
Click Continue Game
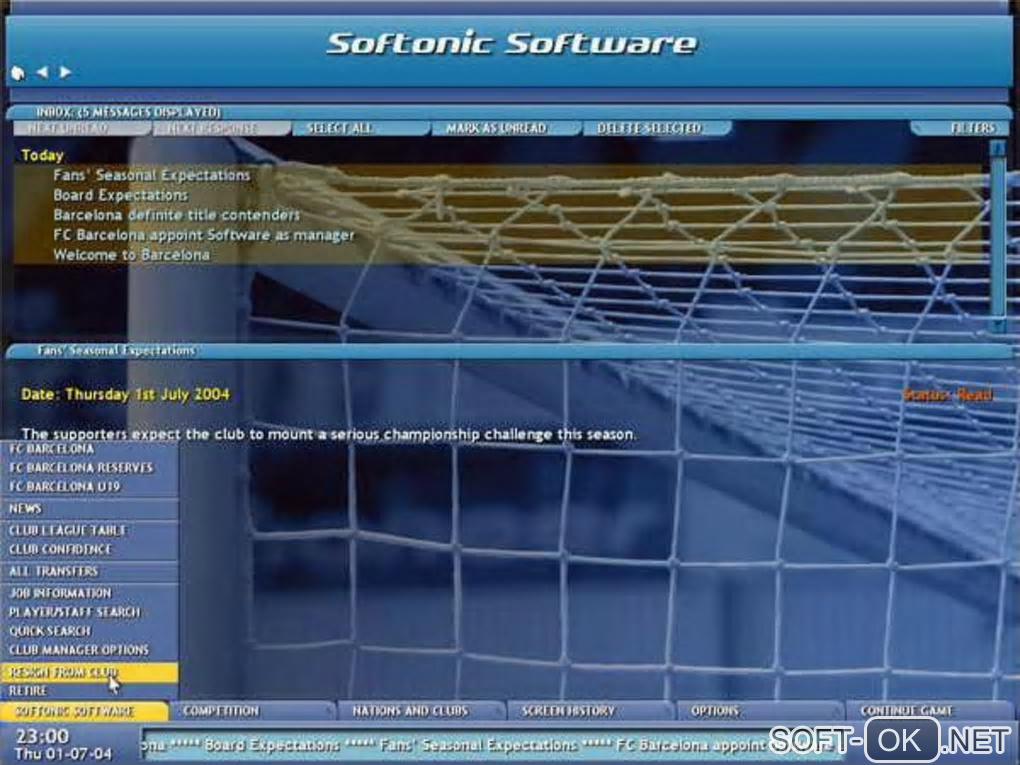[x=930, y=711]
